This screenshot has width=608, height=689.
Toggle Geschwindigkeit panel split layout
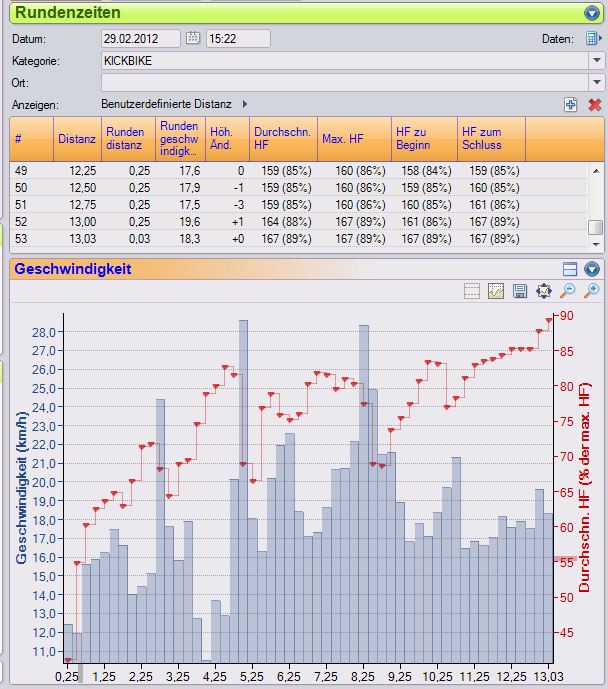point(570,269)
